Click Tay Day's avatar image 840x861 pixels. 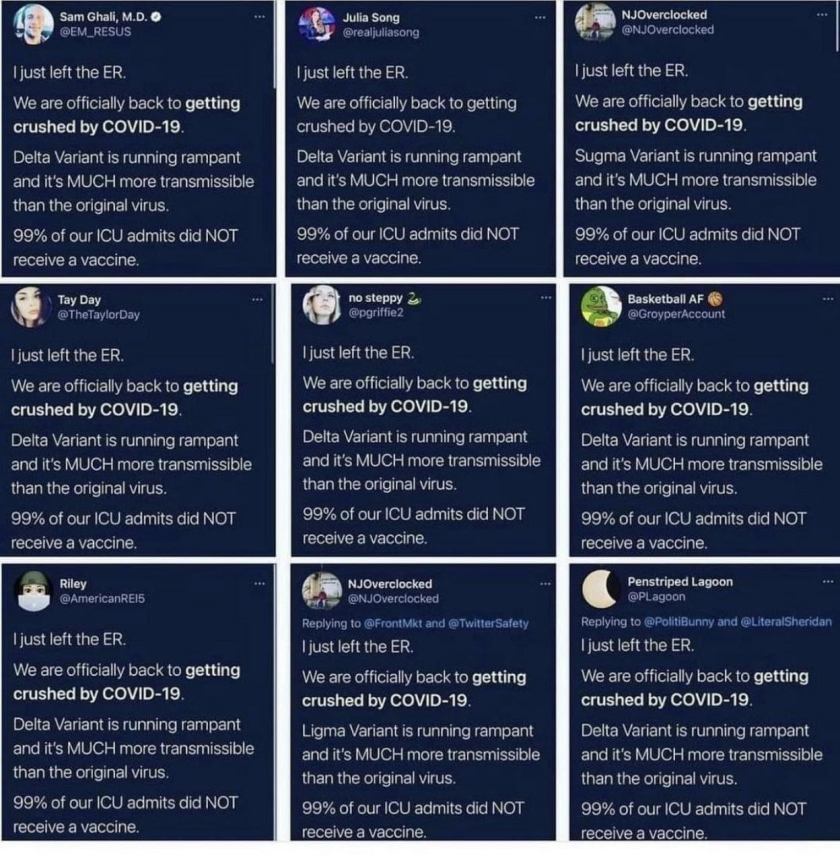click(x=29, y=307)
